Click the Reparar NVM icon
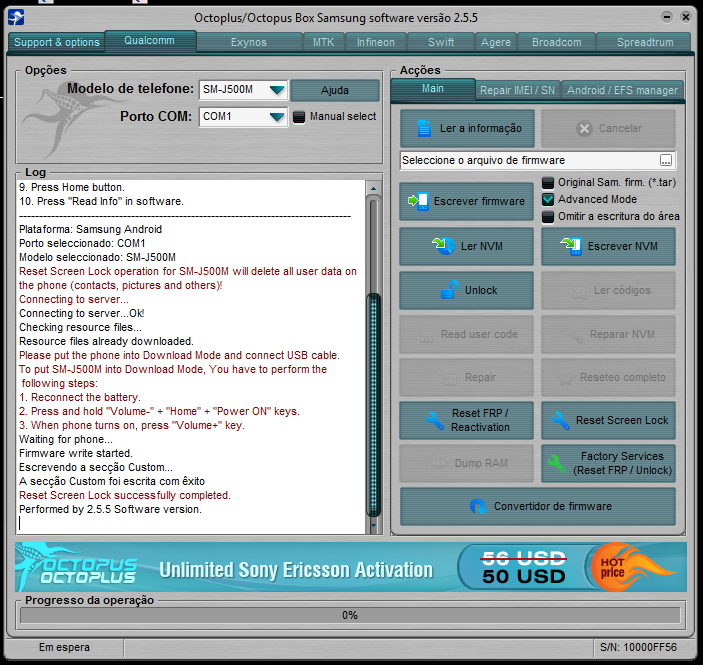The height and width of the screenshot is (665, 703). coord(576,335)
